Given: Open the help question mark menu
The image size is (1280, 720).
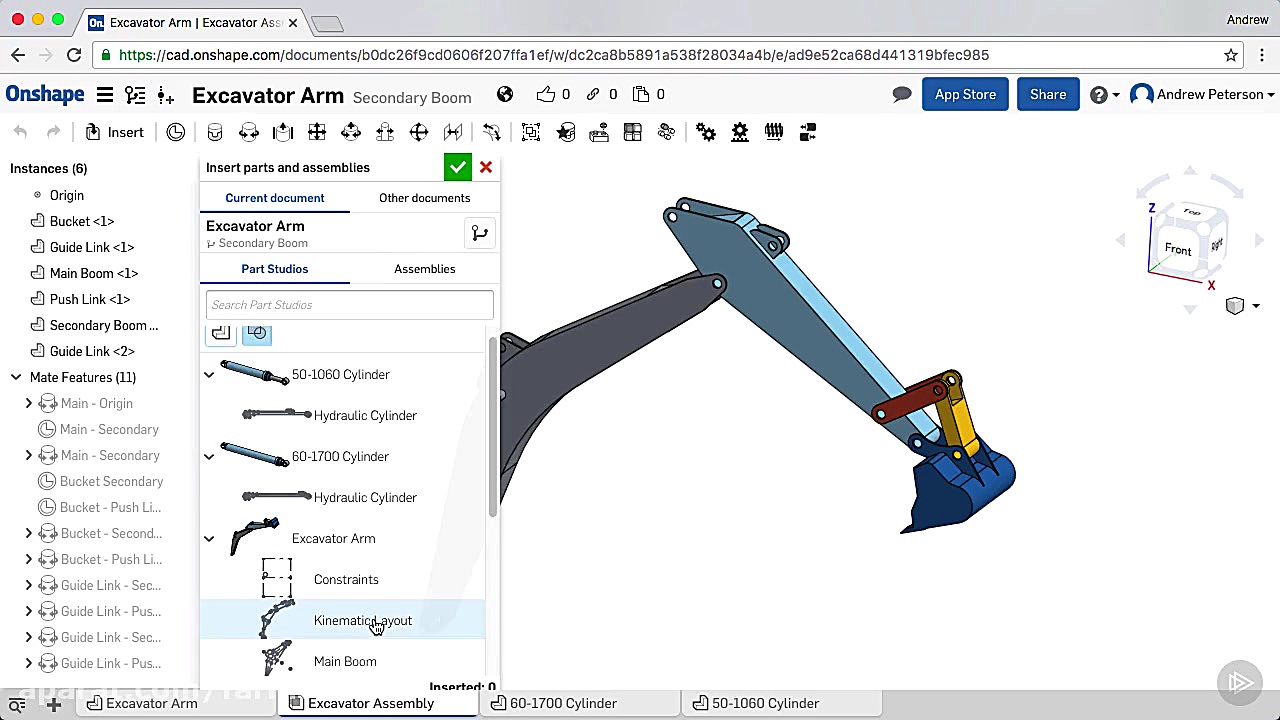Looking at the screenshot, I should 1099,94.
